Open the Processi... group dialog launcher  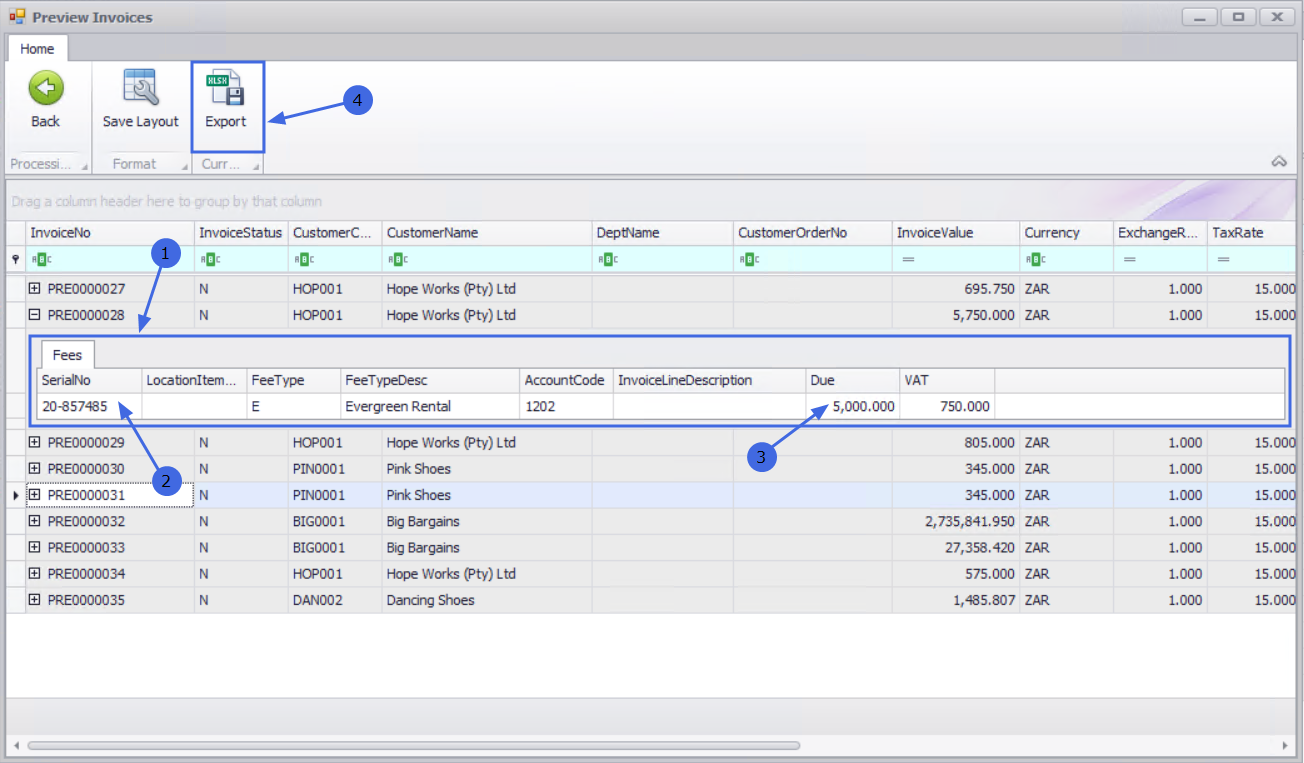point(84,166)
